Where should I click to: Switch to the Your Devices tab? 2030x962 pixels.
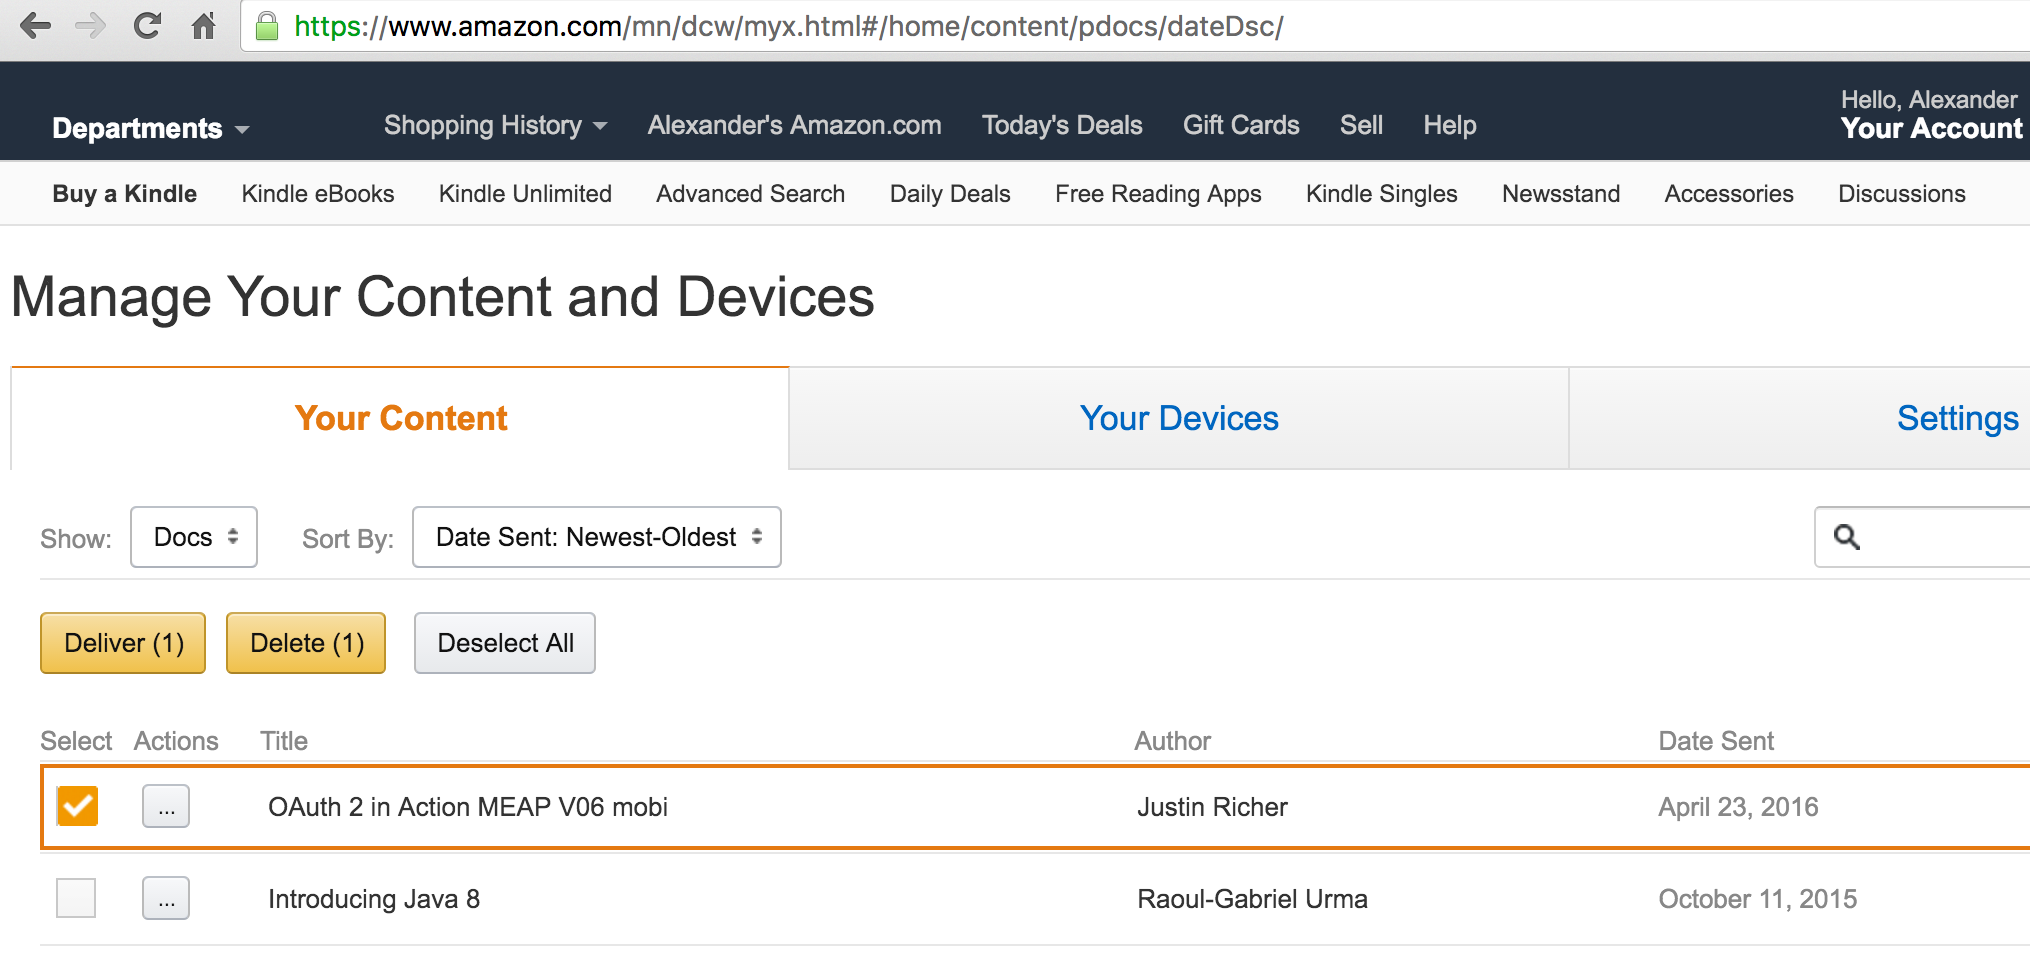point(1179,418)
